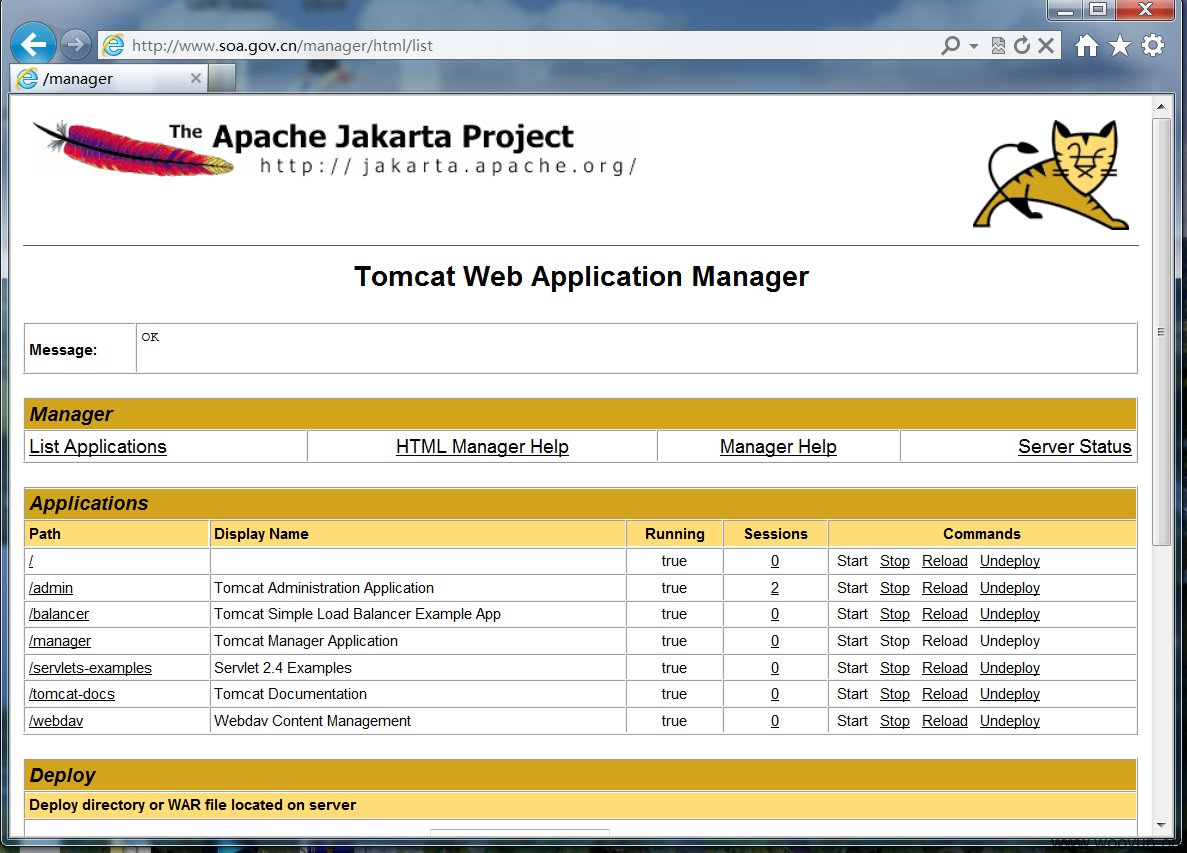Undeploy the /balancer application
This screenshot has height=853, width=1187.
click(x=1010, y=614)
